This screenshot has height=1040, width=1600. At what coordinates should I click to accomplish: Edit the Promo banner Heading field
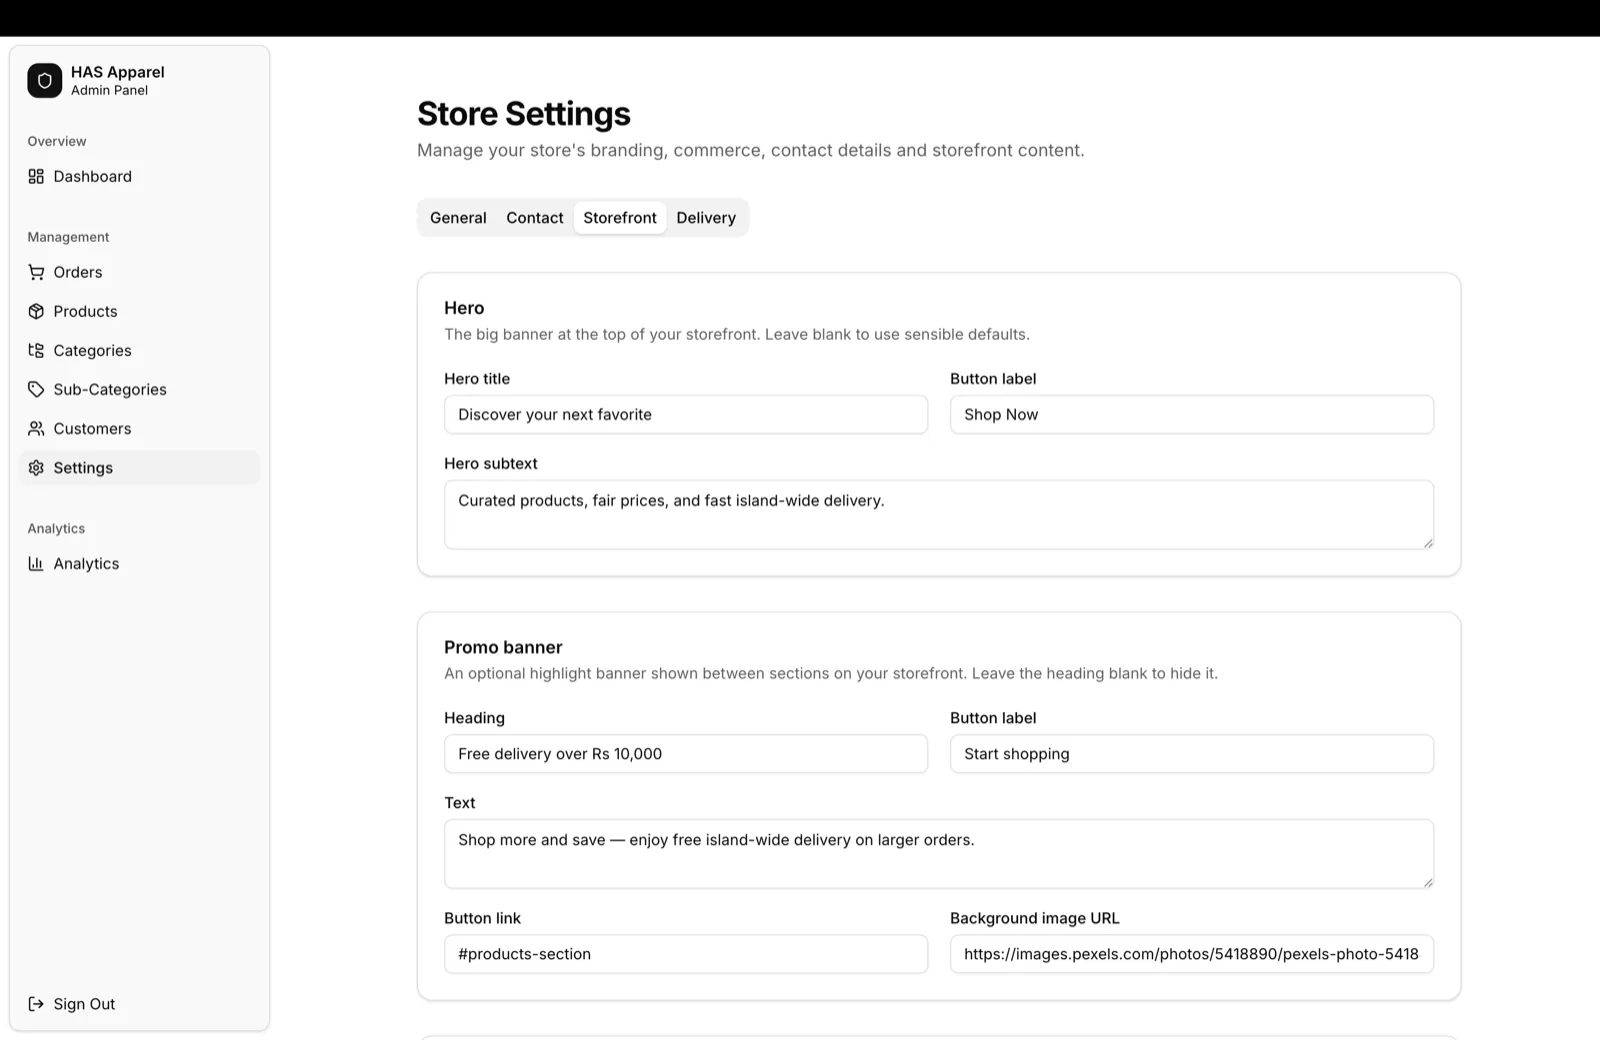[686, 754]
